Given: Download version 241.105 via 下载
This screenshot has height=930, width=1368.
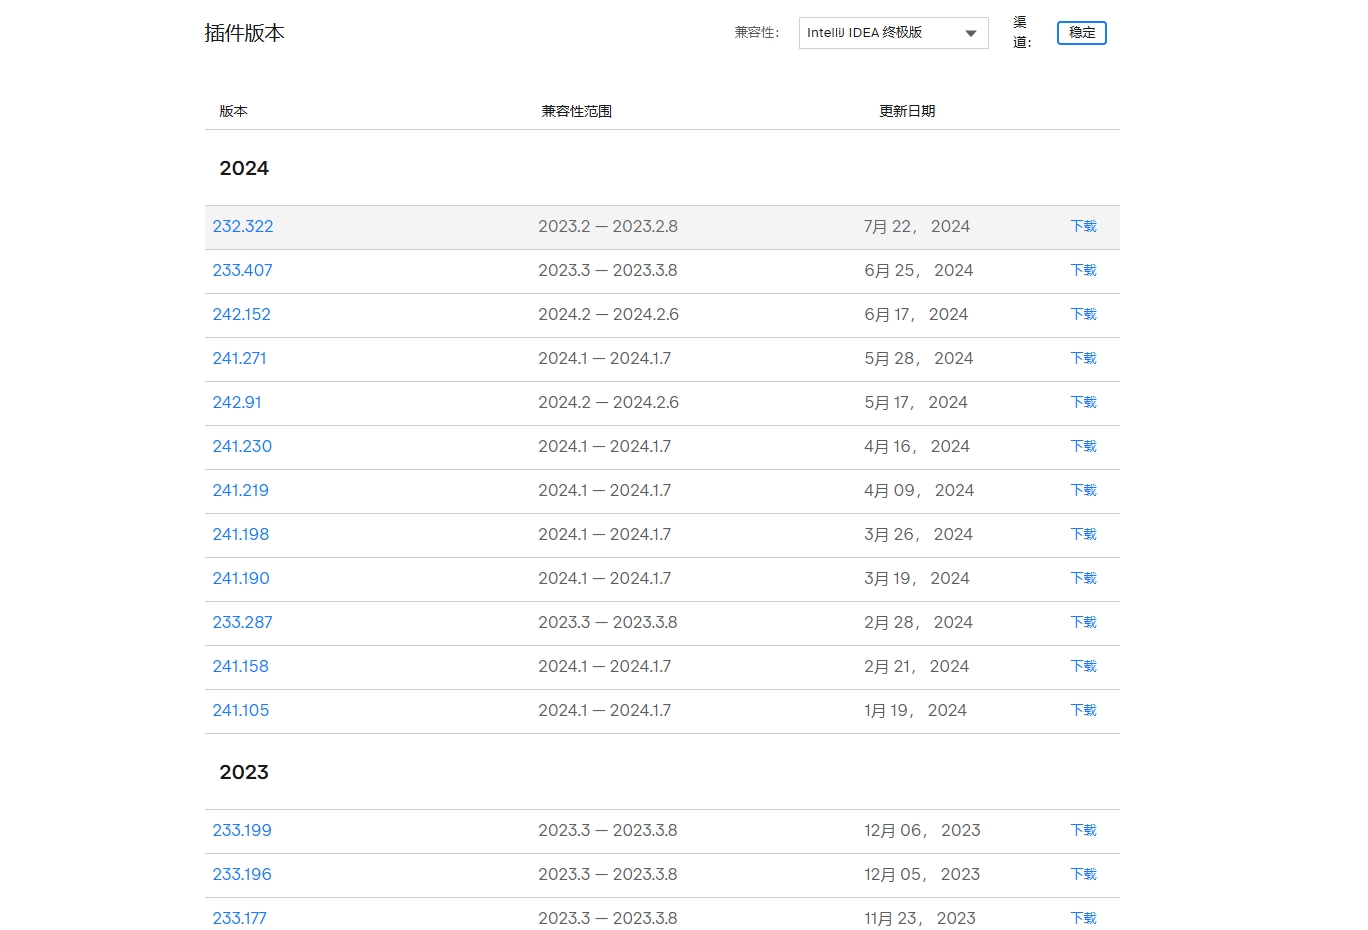Looking at the screenshot, I should [x=1084, y=711].
